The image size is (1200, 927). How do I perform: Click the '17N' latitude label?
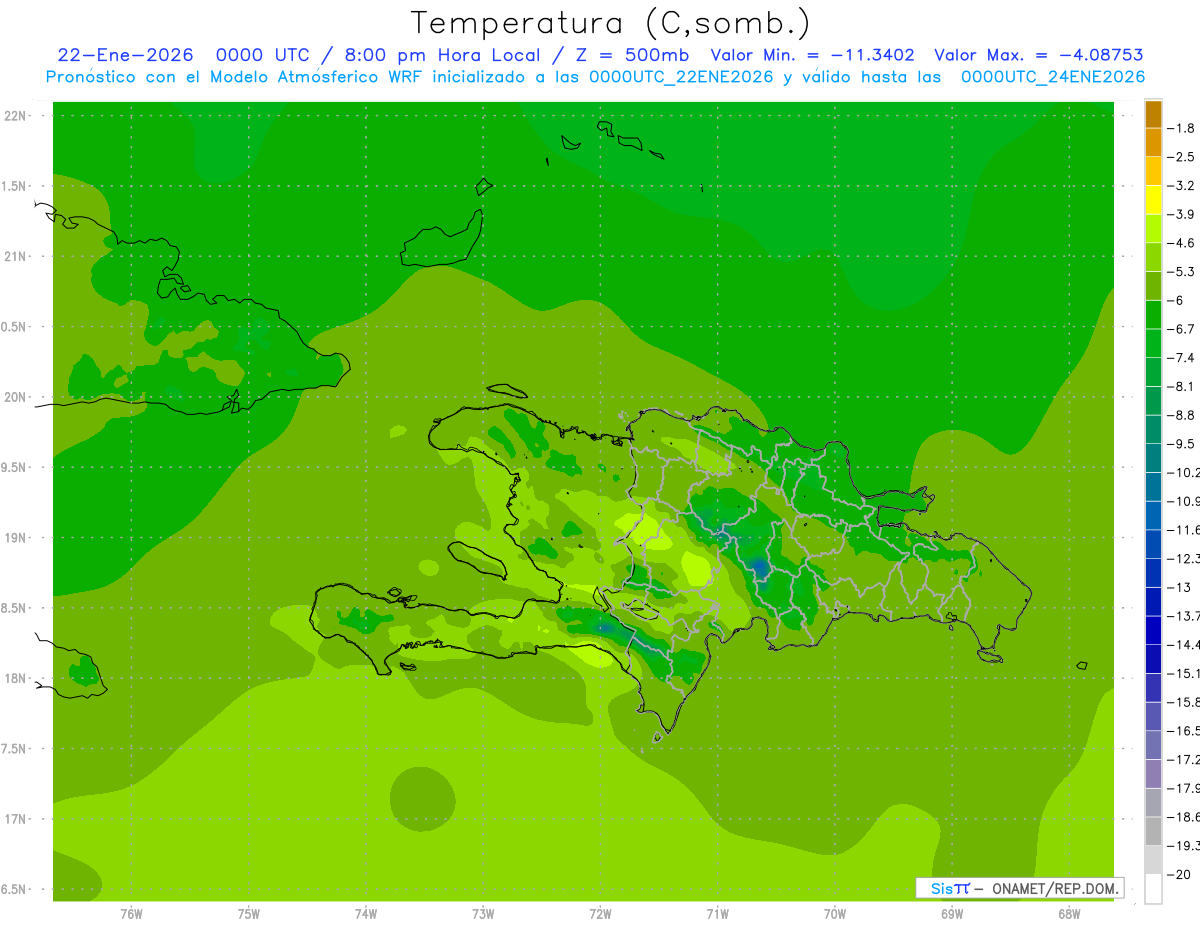pos(17,819)
